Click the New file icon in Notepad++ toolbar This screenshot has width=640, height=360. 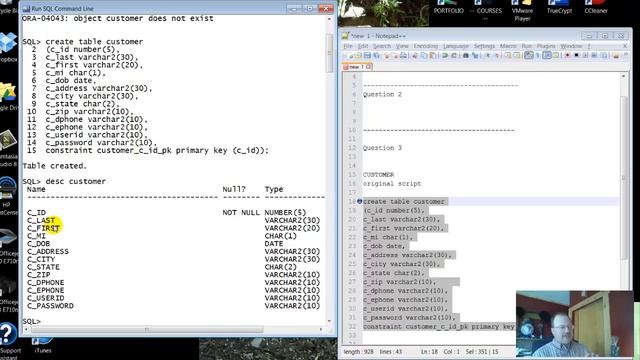tap(350, 55)
